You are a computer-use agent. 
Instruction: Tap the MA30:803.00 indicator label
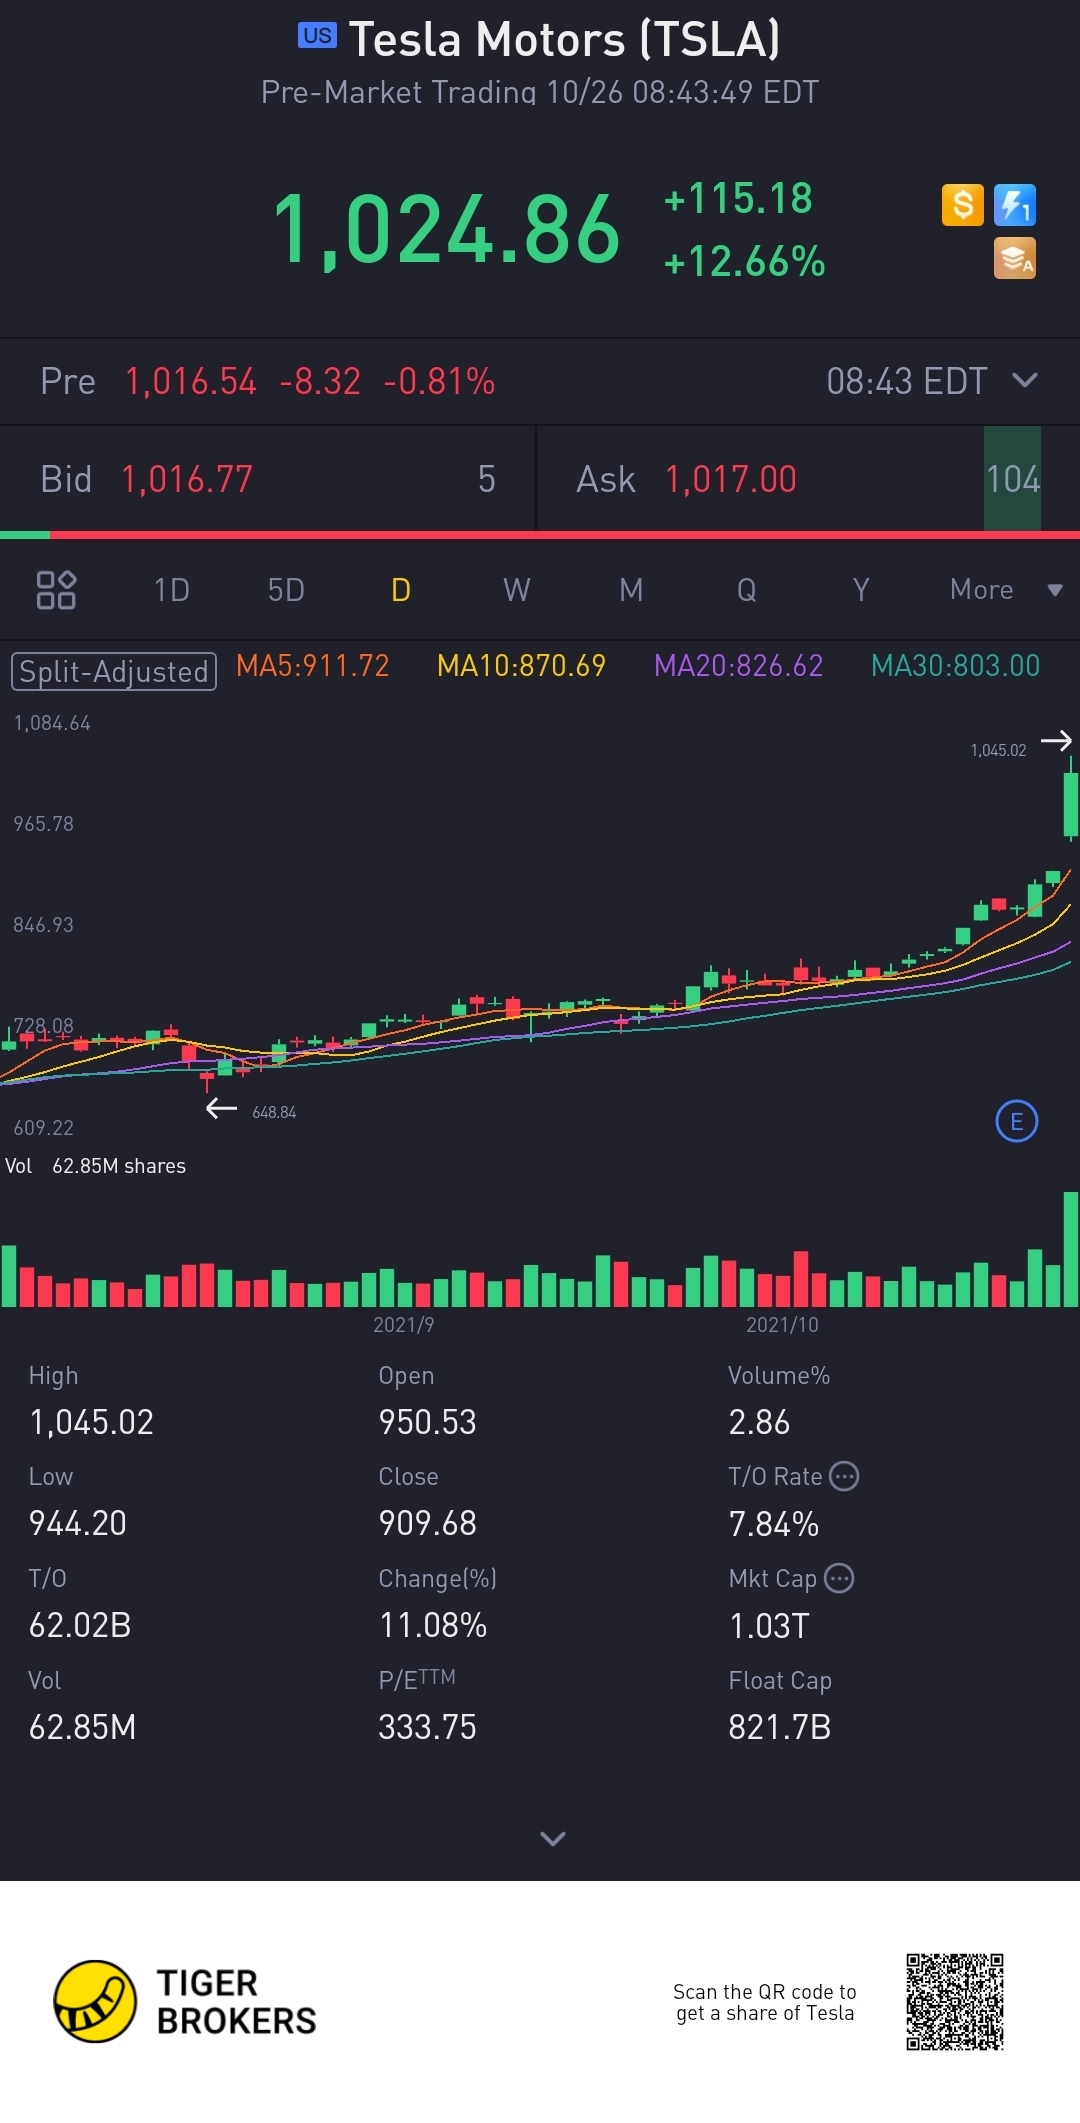956,666
